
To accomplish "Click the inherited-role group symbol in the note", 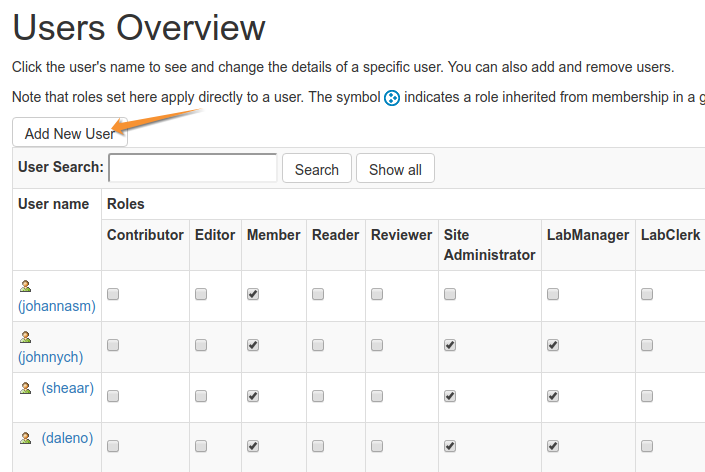I will [392, 98].
